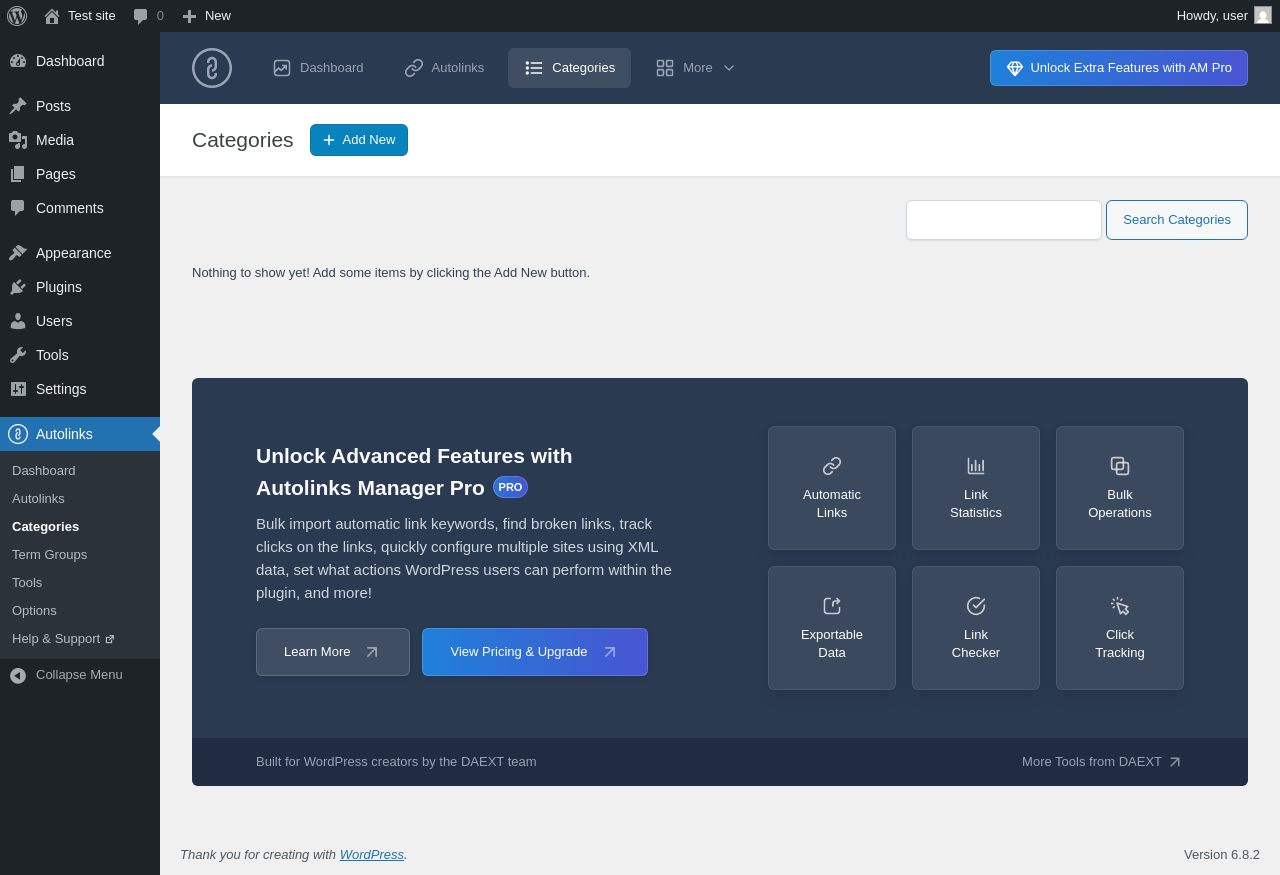The image size is (1280, 875).
Task: Switch to the Autolinks tab in plugin header
Action: tap(444, 68)
